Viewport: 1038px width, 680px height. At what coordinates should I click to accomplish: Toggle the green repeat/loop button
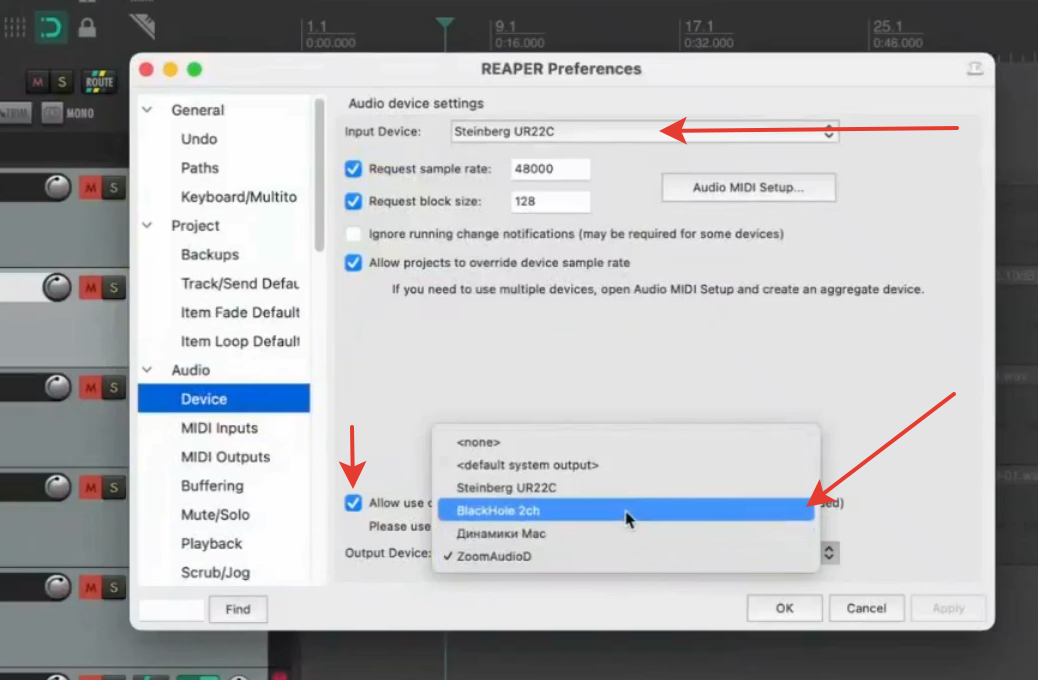pos(50,27)
